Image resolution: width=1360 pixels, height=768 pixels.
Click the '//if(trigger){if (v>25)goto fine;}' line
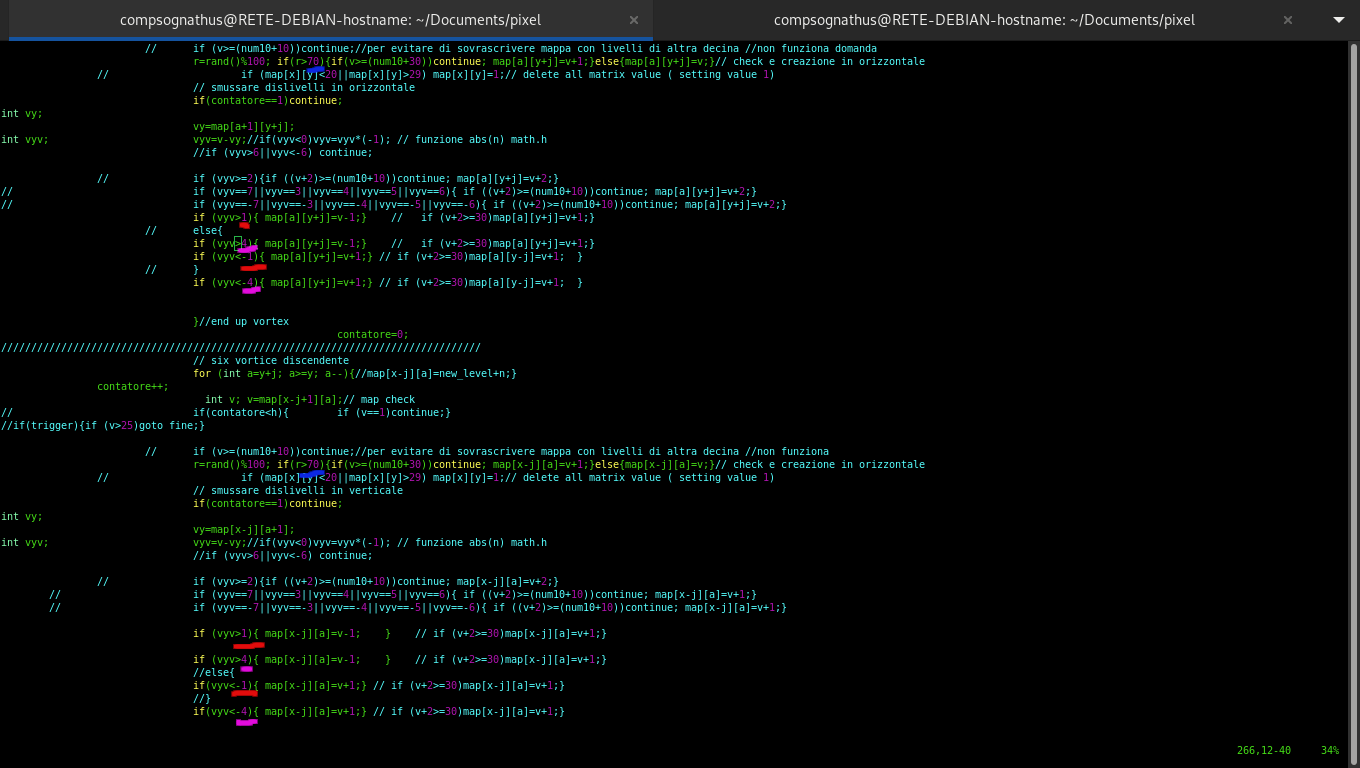[x=103, y=425]
